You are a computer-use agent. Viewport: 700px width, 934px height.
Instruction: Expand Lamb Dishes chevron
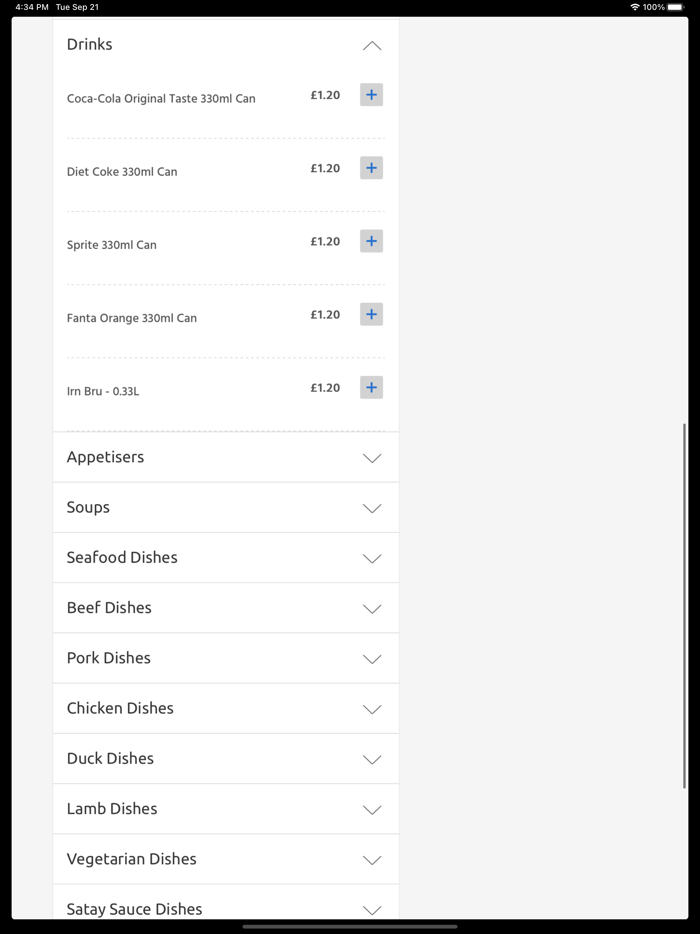click(372, 810)
